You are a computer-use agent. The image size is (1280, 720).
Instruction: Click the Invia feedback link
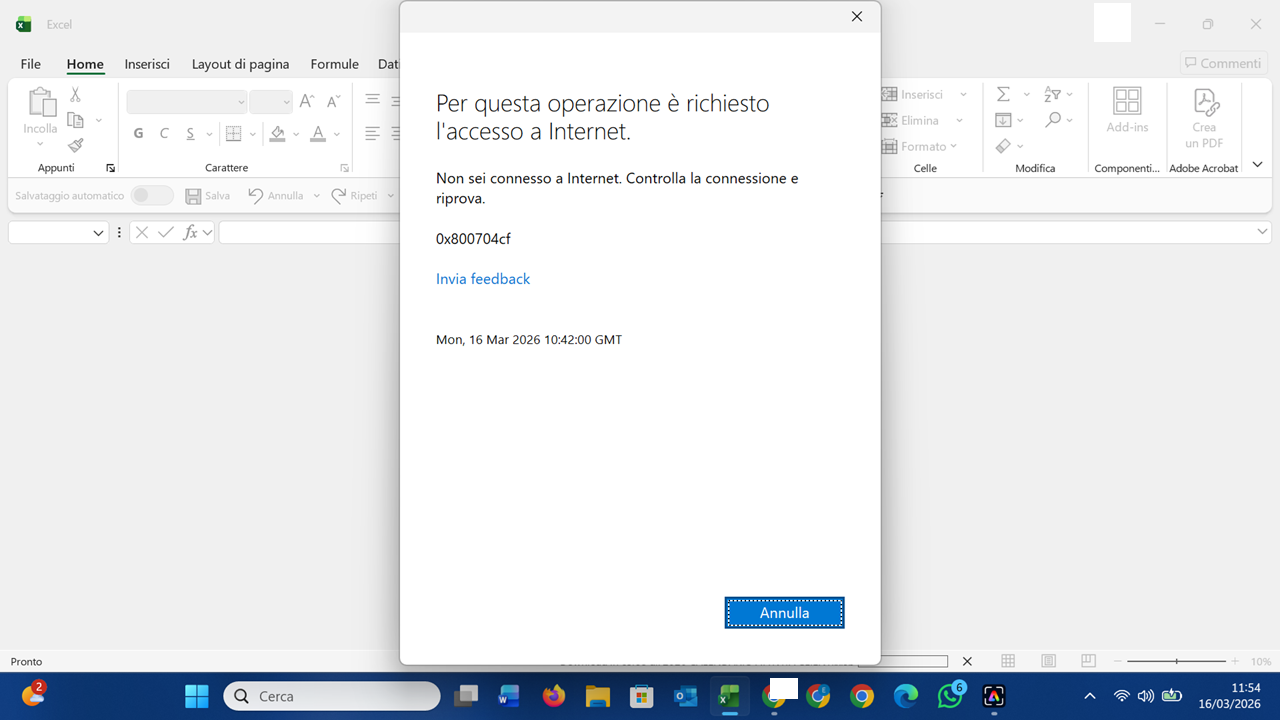pos(483,279)
